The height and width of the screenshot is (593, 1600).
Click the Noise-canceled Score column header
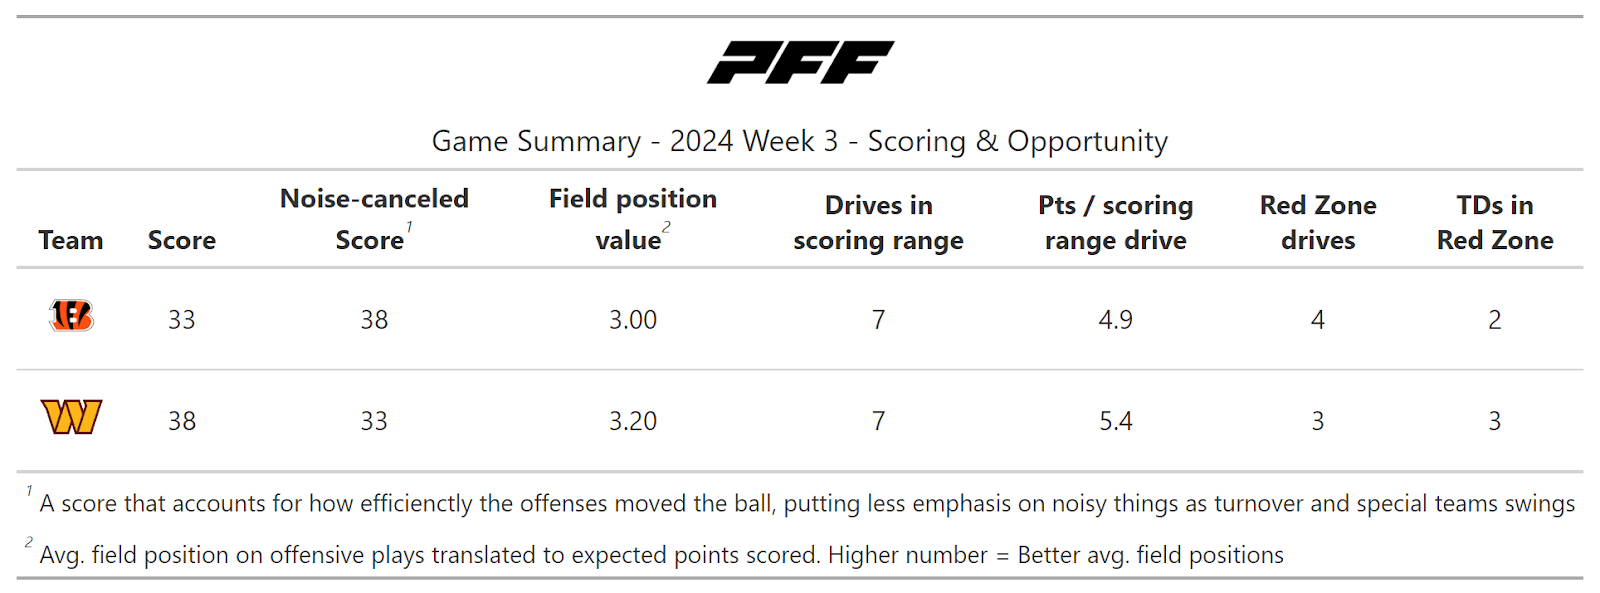(x=374, y=219)
